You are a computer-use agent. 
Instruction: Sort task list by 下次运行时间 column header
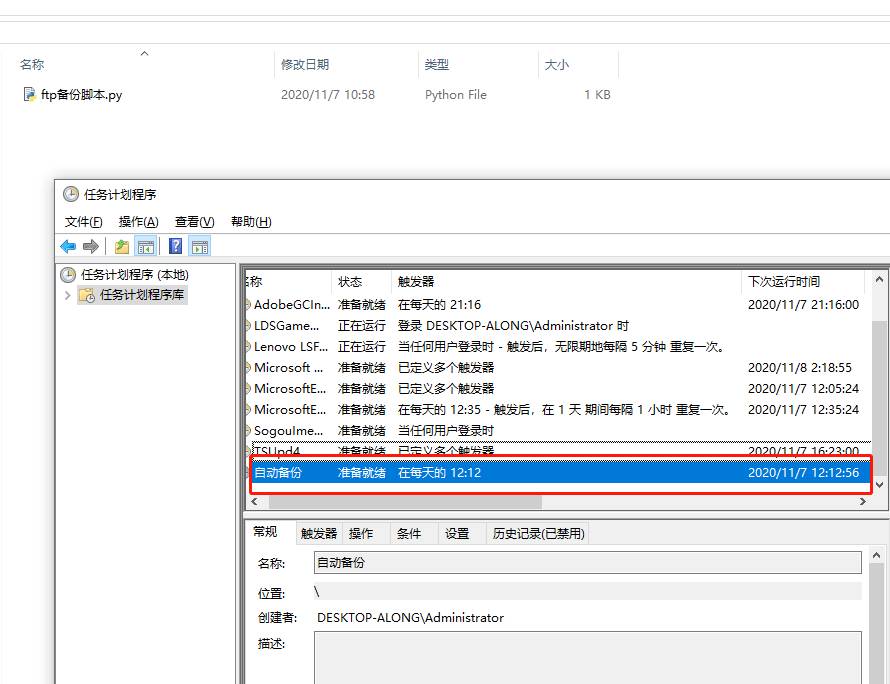click(x=803, y=282)
